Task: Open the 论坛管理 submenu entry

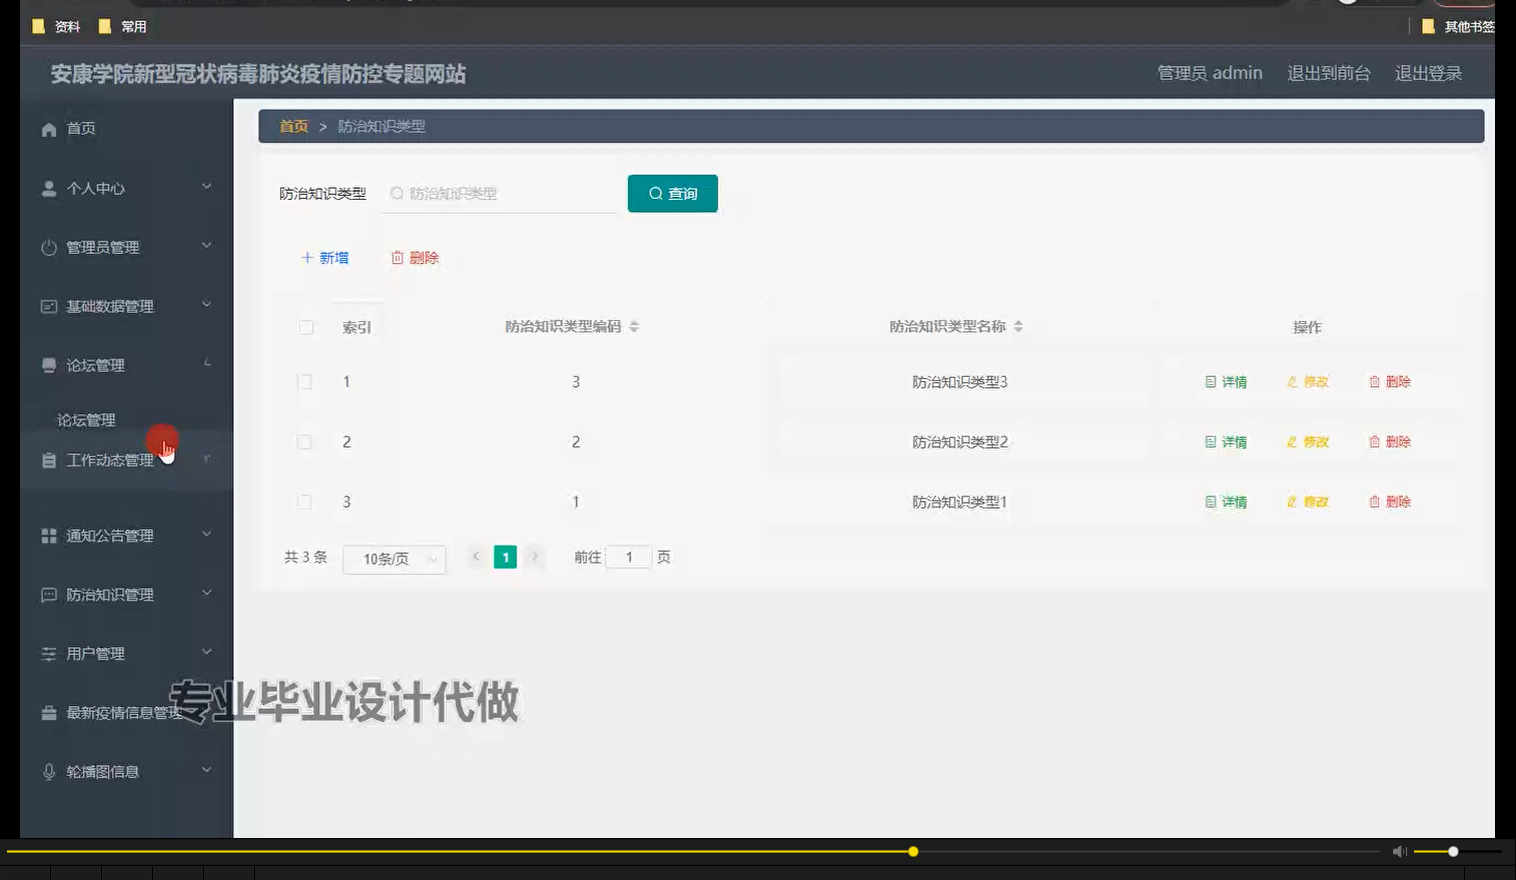Action: pos(85,420)
